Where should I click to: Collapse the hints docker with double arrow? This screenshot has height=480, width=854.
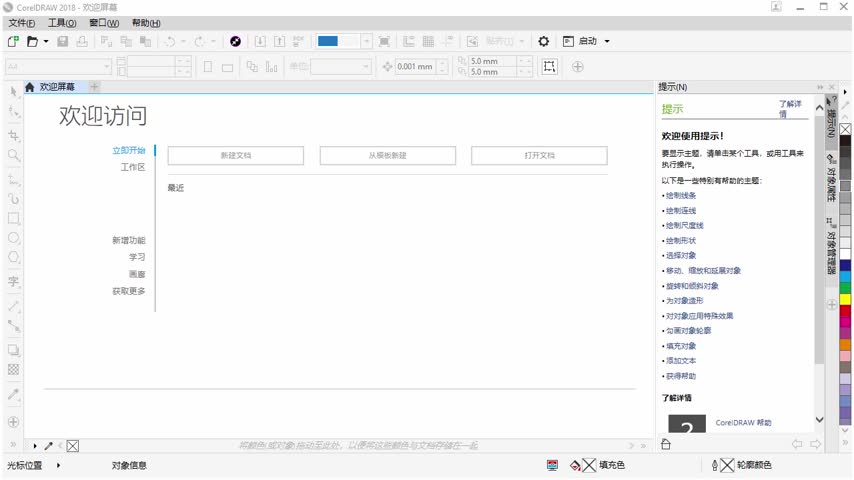click(820, 87)
